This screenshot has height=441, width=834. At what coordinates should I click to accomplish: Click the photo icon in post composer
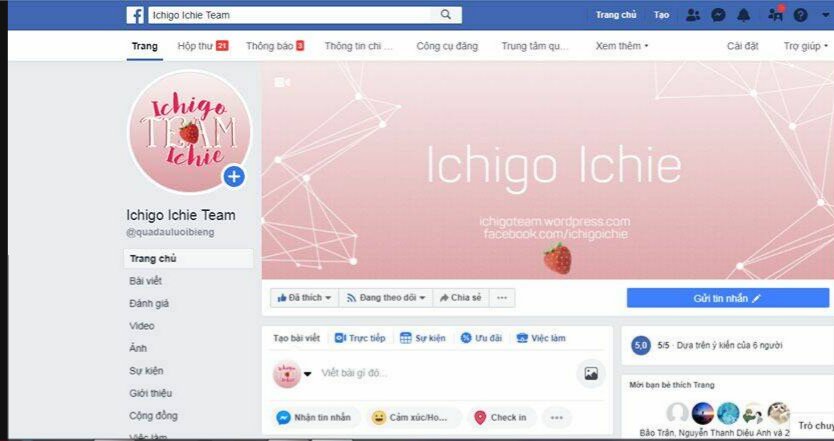pyautogui.click(x=591, y=373)
